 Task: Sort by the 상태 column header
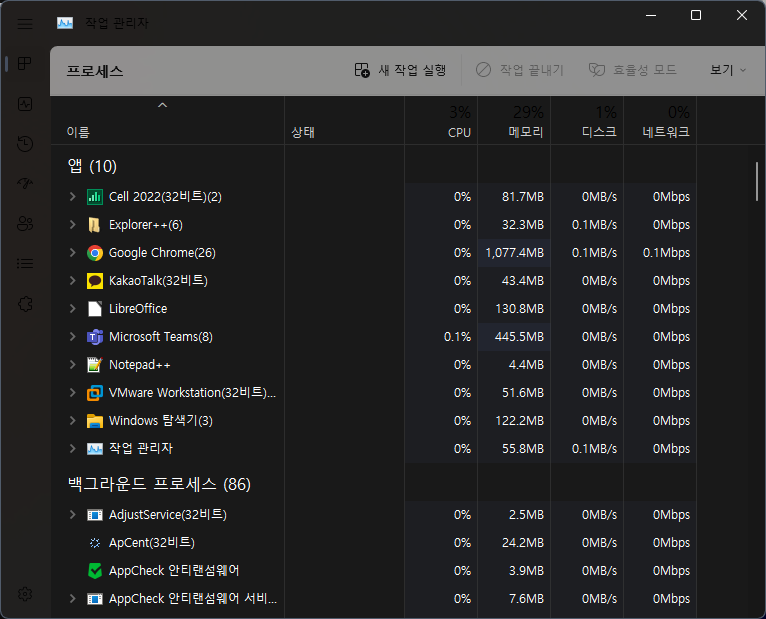tap(344, 121)
